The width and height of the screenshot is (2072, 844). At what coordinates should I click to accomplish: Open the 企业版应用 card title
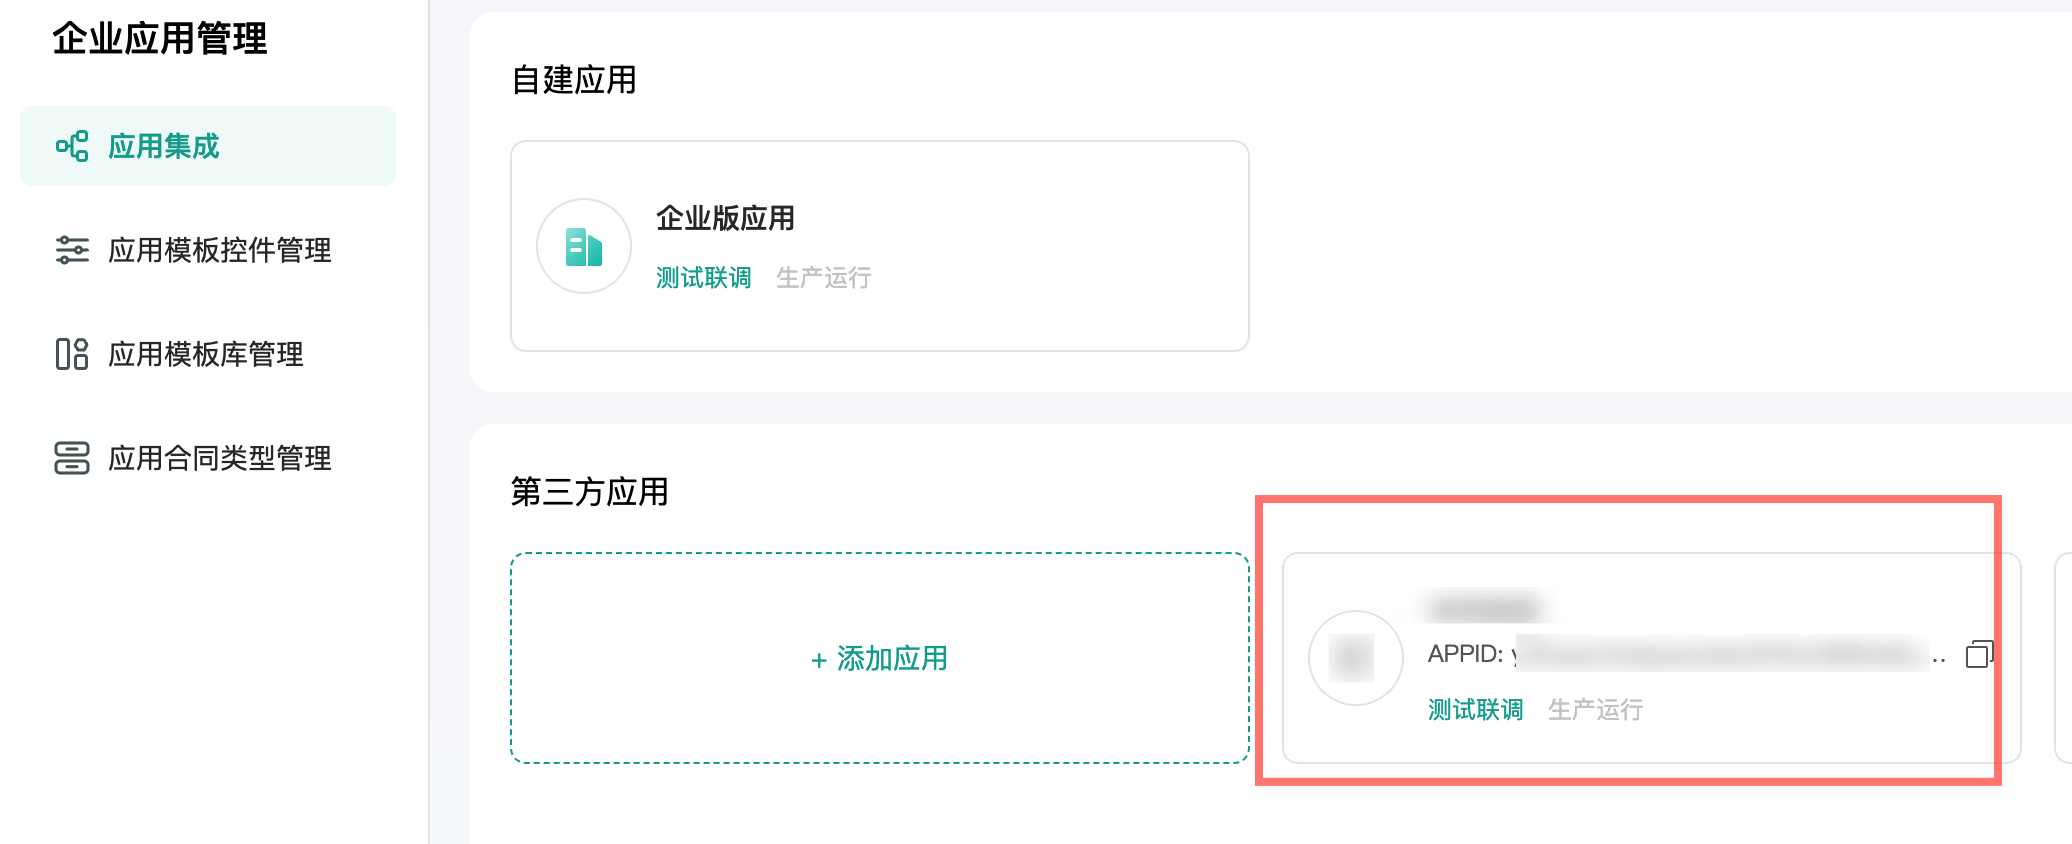726,218
